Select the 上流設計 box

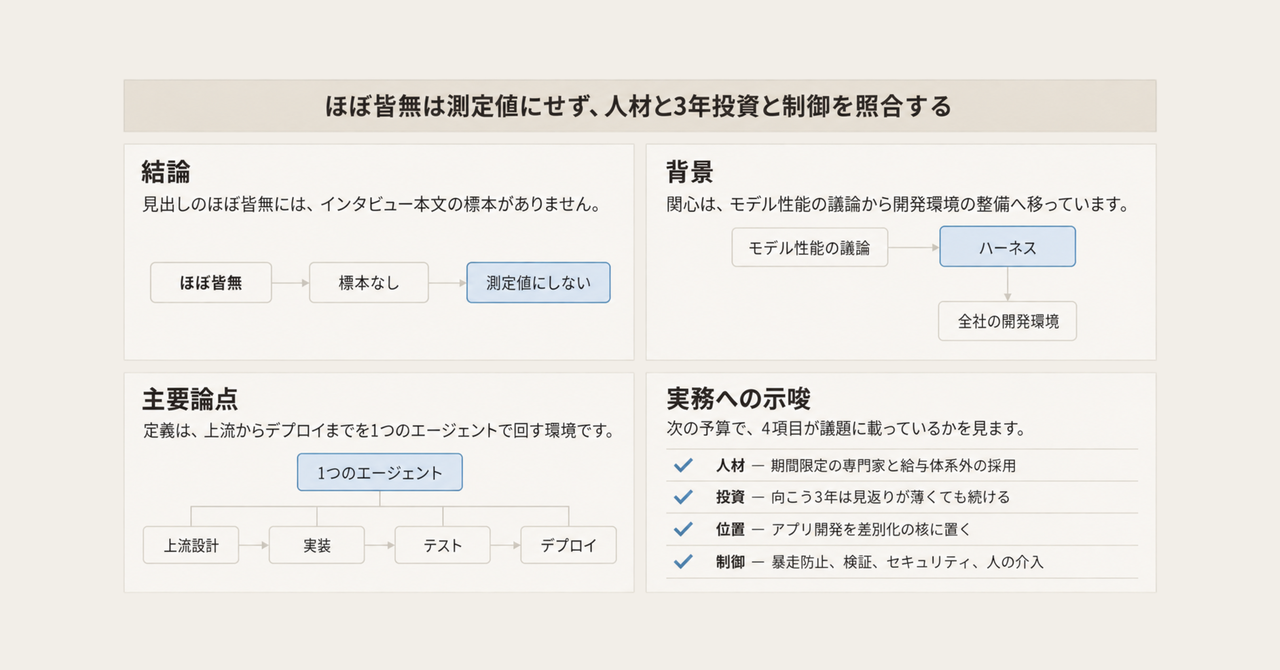[192, 545]
